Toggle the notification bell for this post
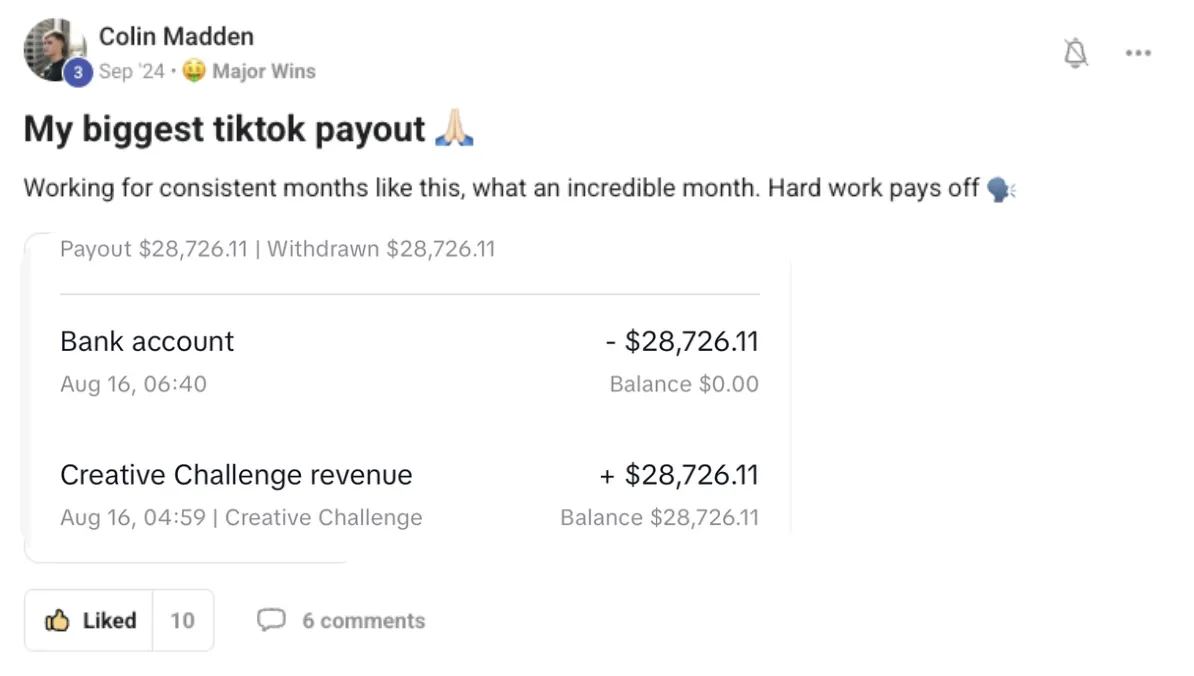Viewport: 1194px width, 676px height. [x=1076, y=53]
